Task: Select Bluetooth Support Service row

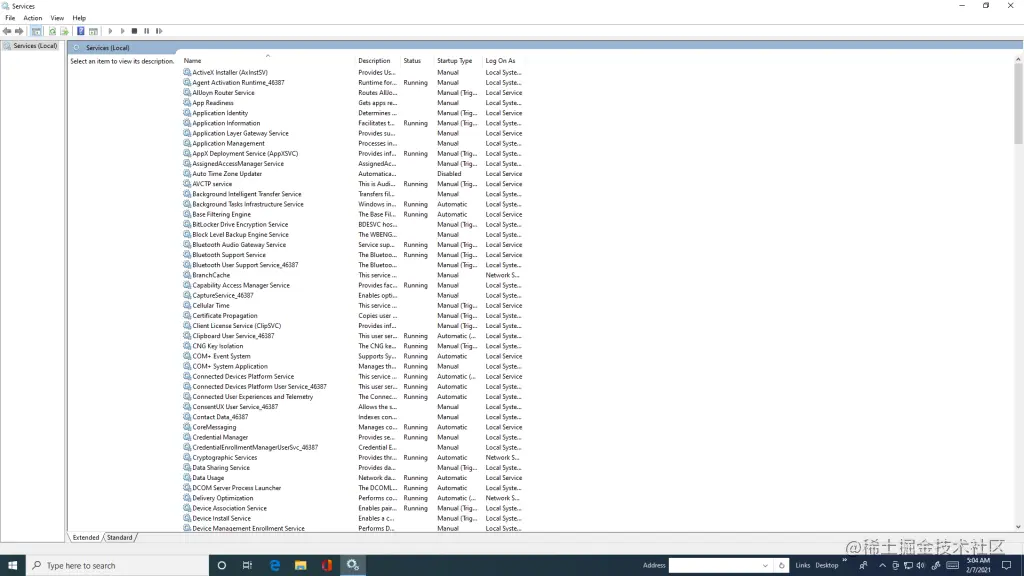Action: point(353,255)
